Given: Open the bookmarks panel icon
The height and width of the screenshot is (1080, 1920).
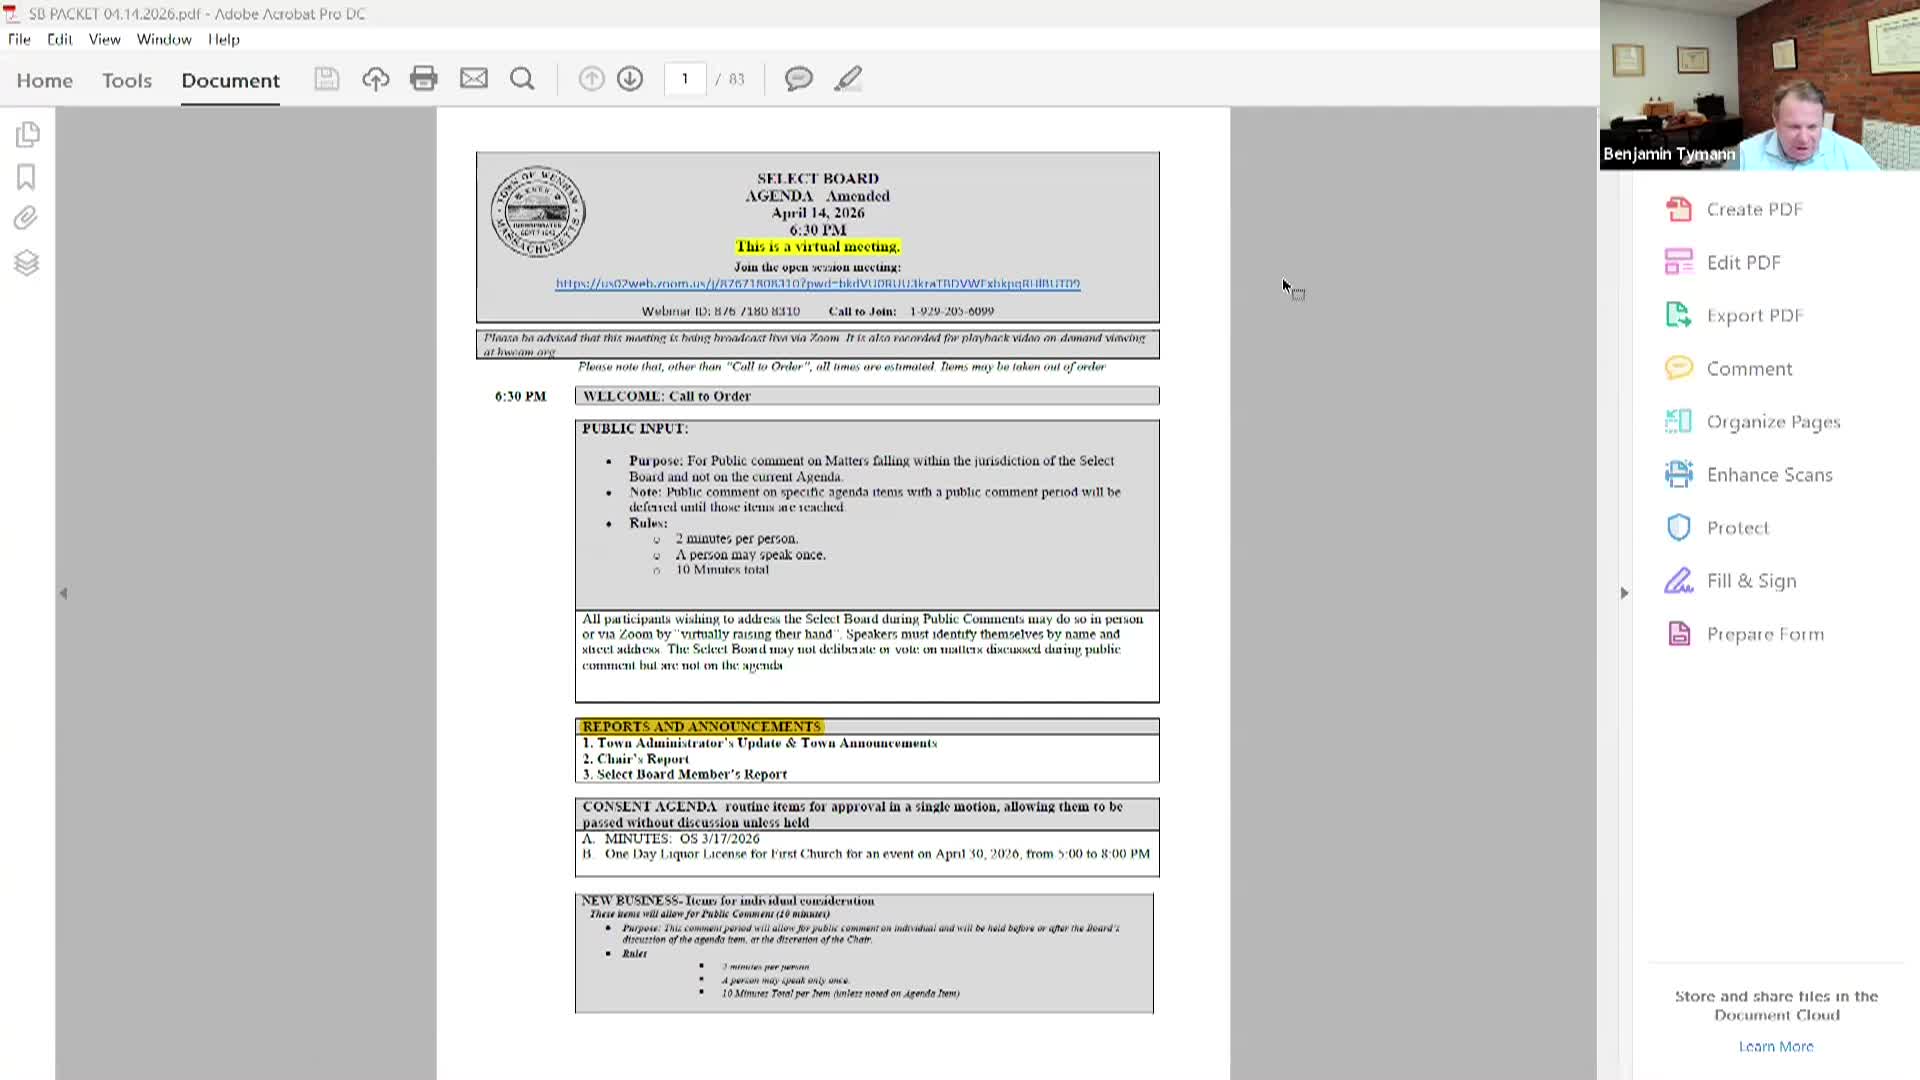Looking at the screenshot, I should 27,177.
